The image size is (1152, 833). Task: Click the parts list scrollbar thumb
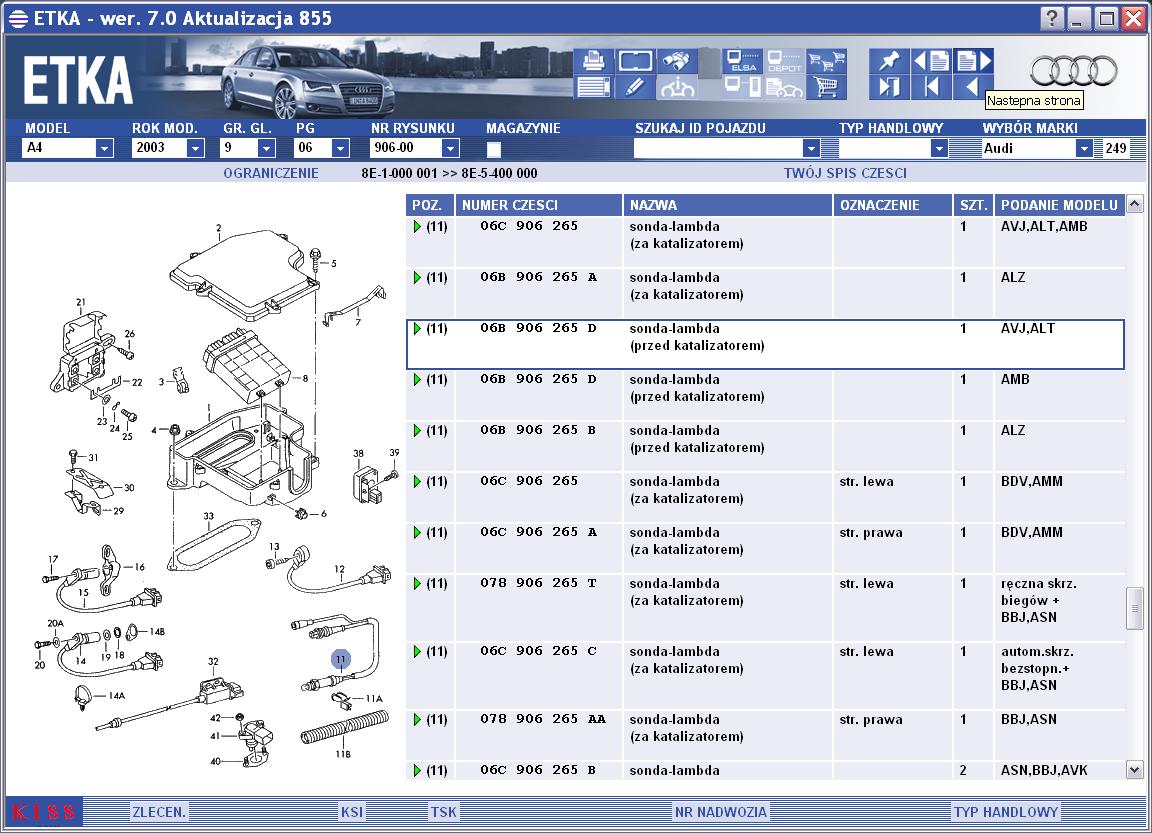coord(1134,608)
